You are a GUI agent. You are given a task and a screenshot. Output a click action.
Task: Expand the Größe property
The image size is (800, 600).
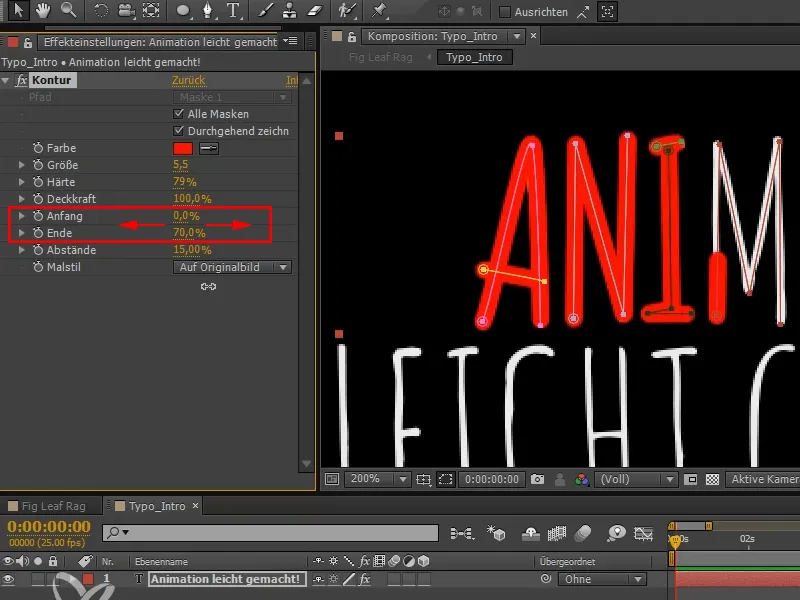21,165
